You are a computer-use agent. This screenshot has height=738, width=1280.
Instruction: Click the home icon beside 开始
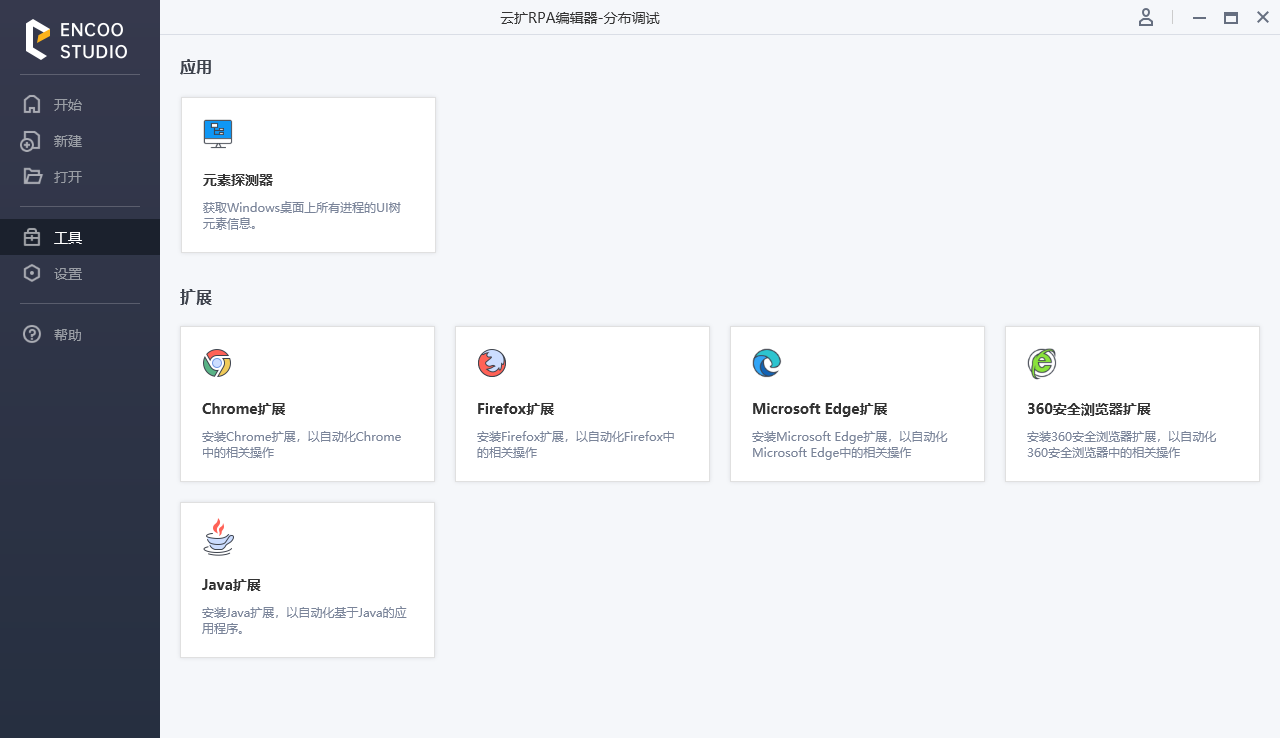coord(32,104)
